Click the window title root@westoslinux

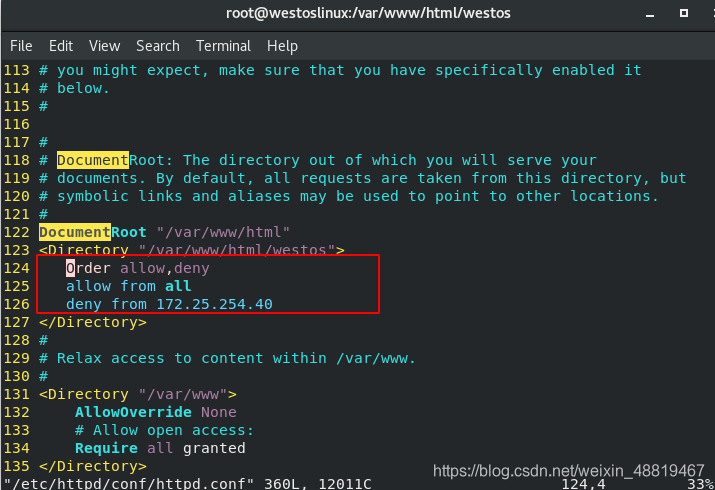pos(368,13)
